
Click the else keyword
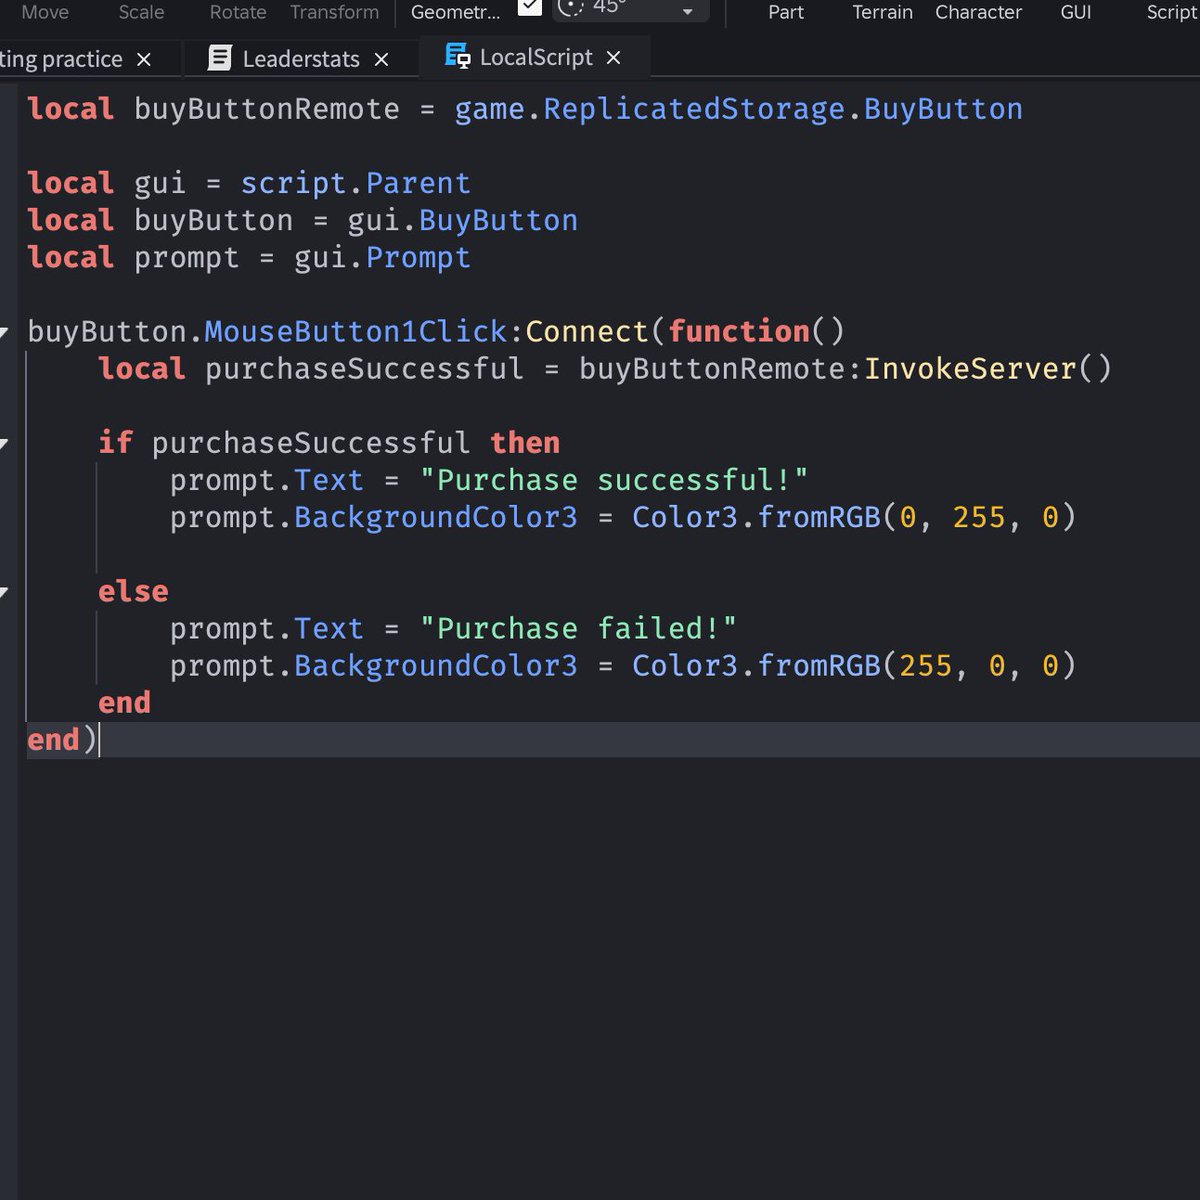pyautogui.click(x=133, y=592)
